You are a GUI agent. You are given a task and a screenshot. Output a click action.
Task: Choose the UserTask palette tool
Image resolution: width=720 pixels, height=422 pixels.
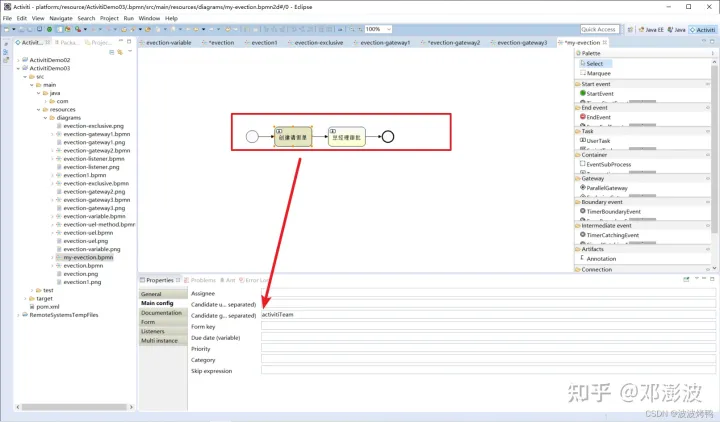tap(599, 141)
